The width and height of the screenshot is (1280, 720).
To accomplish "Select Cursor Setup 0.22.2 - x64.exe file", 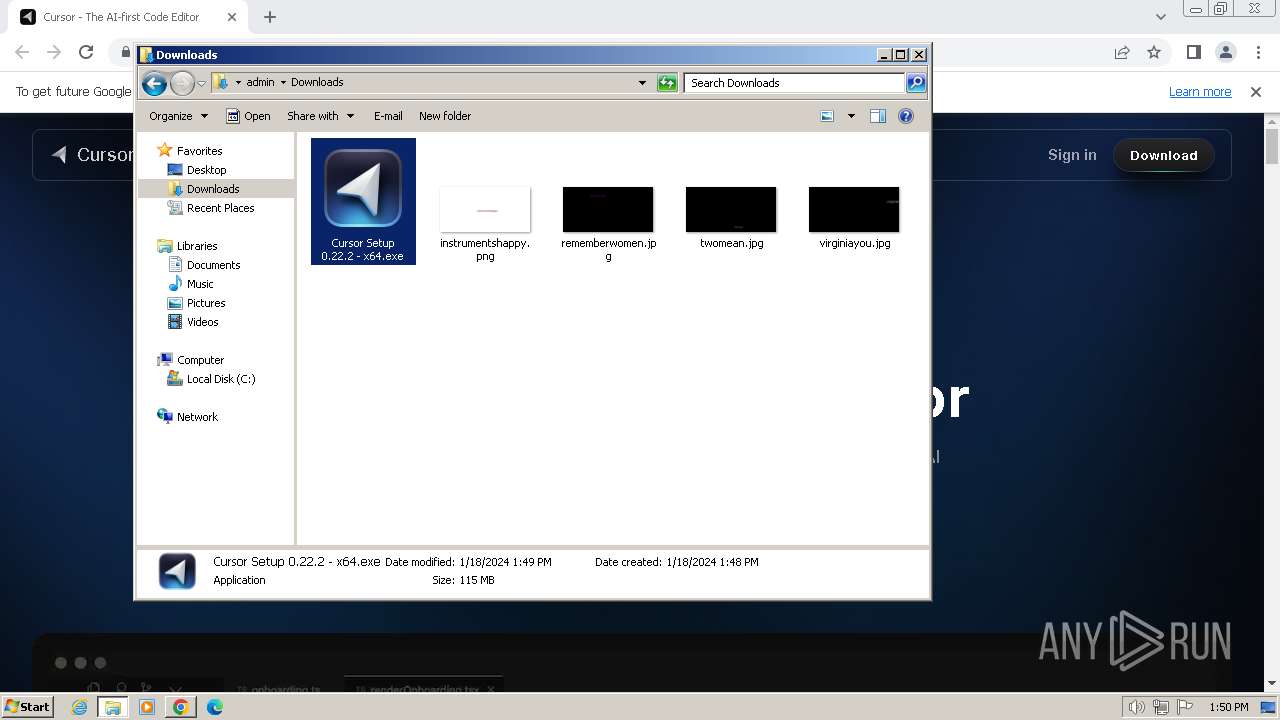I will (363, 202).
